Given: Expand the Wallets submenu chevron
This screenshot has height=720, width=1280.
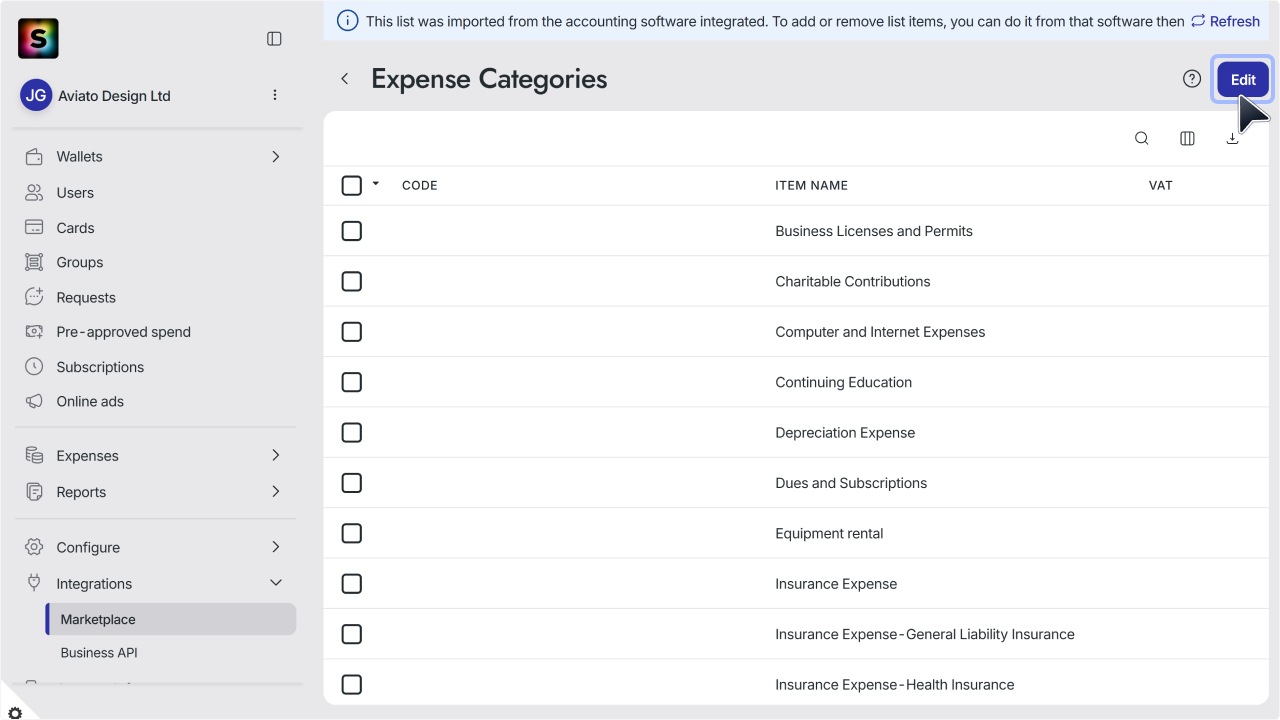Looking at the screenshot, I should tap(276, 157).
